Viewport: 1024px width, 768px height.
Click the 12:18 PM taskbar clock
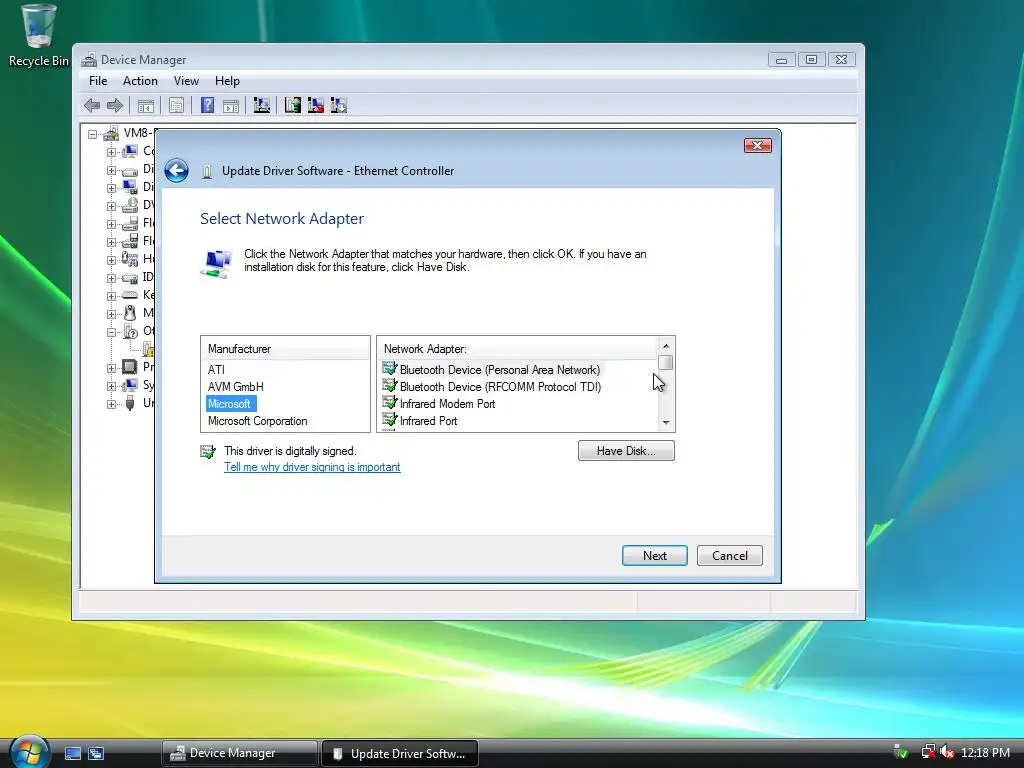pyautogui.click(x=985, y=752)
